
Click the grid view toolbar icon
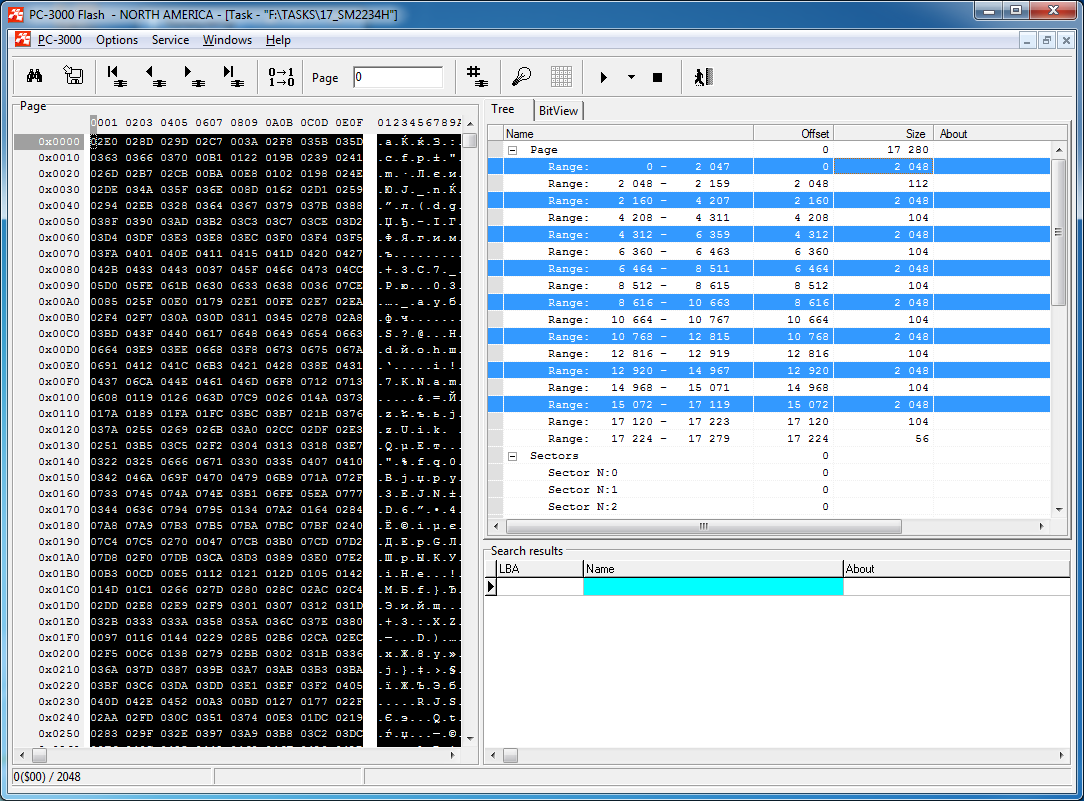coord(561,77)
